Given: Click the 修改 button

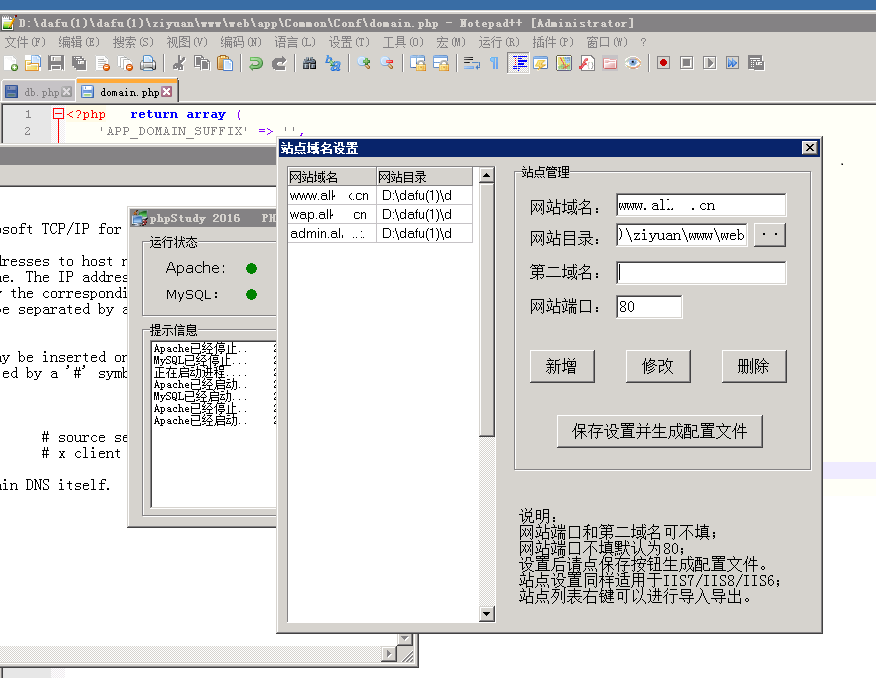Looking at the screenshot, I should point(658,366).
